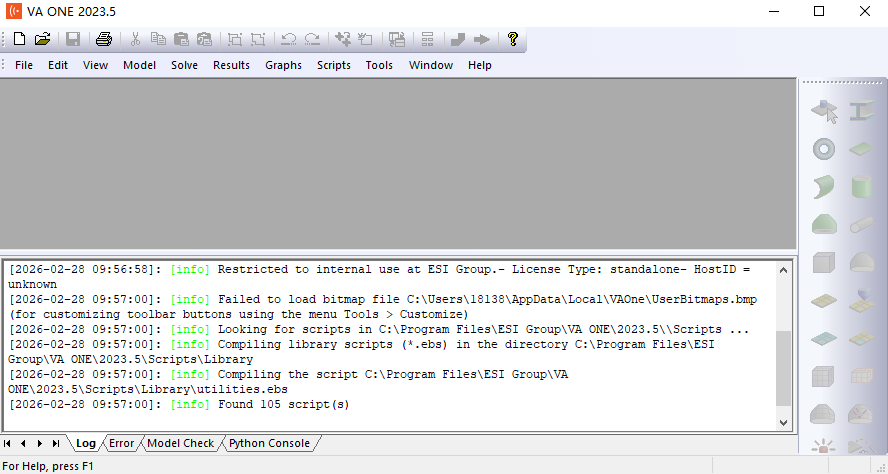Image resolution: width=888 pixels, height=474 pixels.
Task: Click the Undo arrow toolbar icon
Action: [289, 39]
